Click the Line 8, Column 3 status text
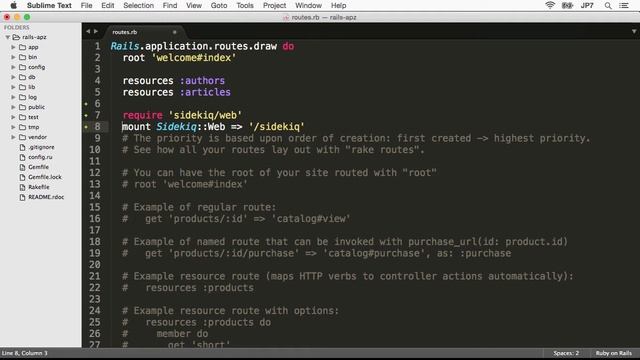 click(24, 353)
